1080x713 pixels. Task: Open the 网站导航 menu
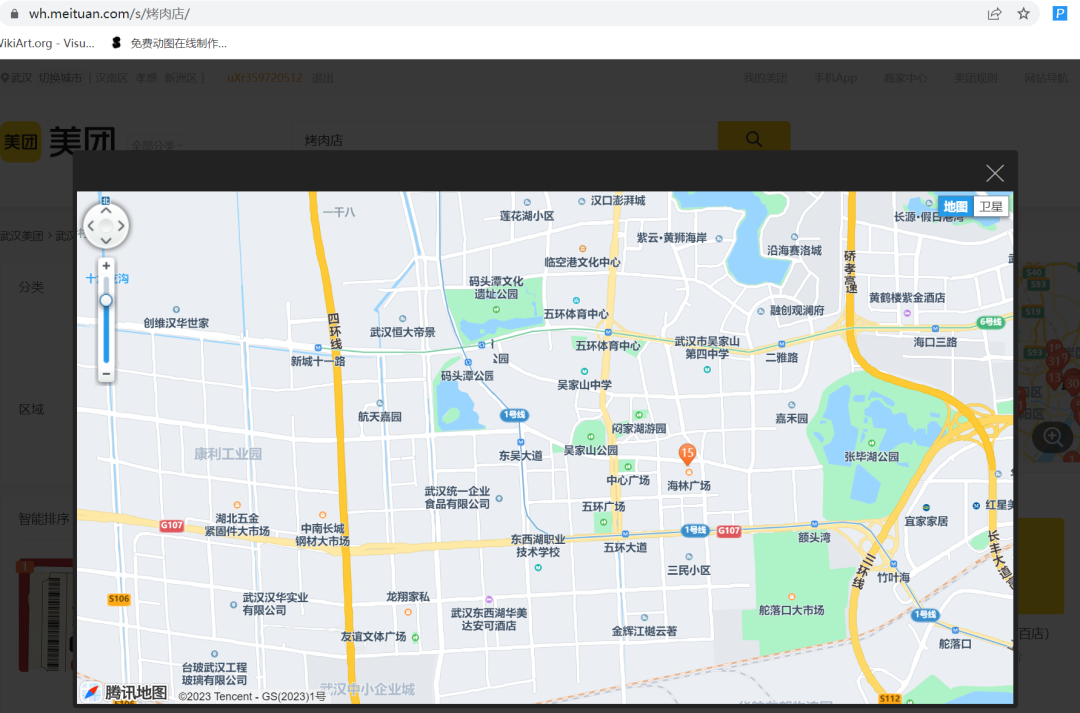1046,78
